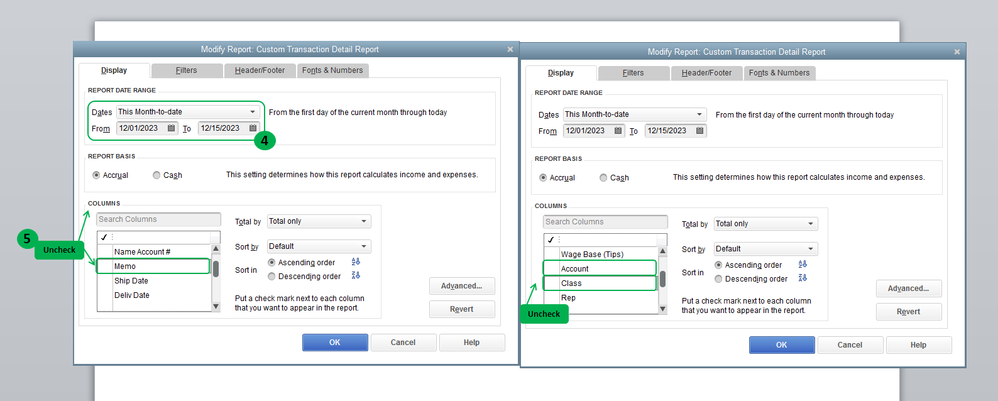Select Rep row in right list
The width and height of the screenshot is (998, 401).
(601, 298)
